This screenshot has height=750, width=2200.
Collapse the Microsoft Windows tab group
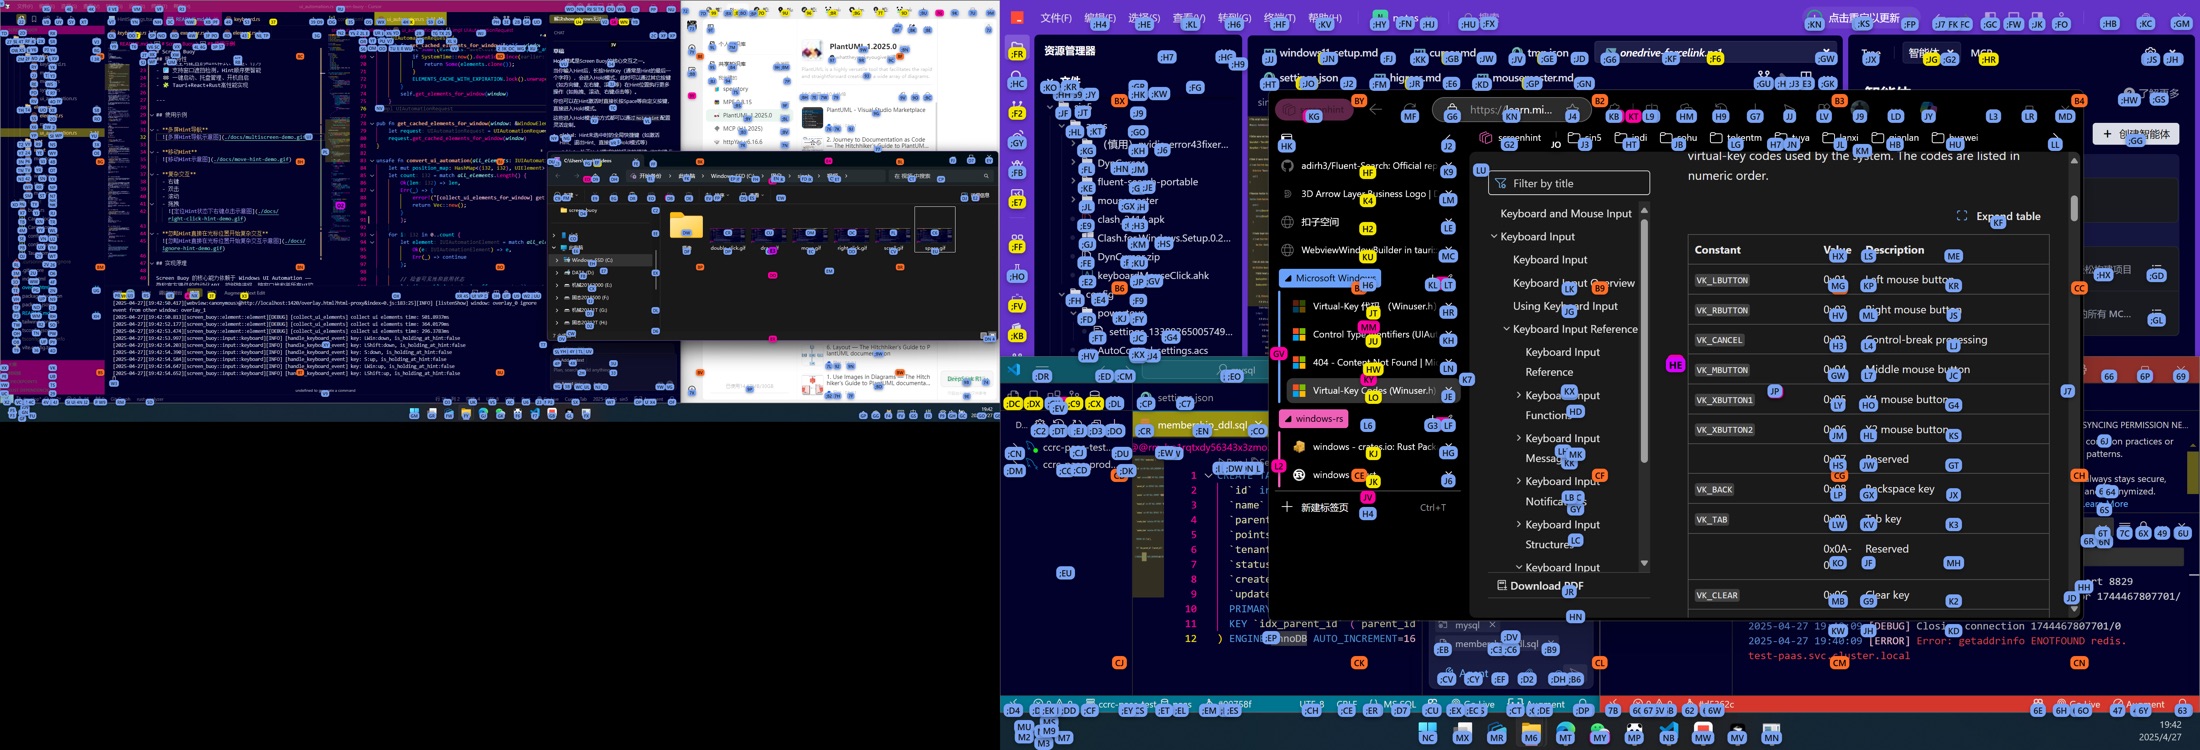tap(1330, 278)
